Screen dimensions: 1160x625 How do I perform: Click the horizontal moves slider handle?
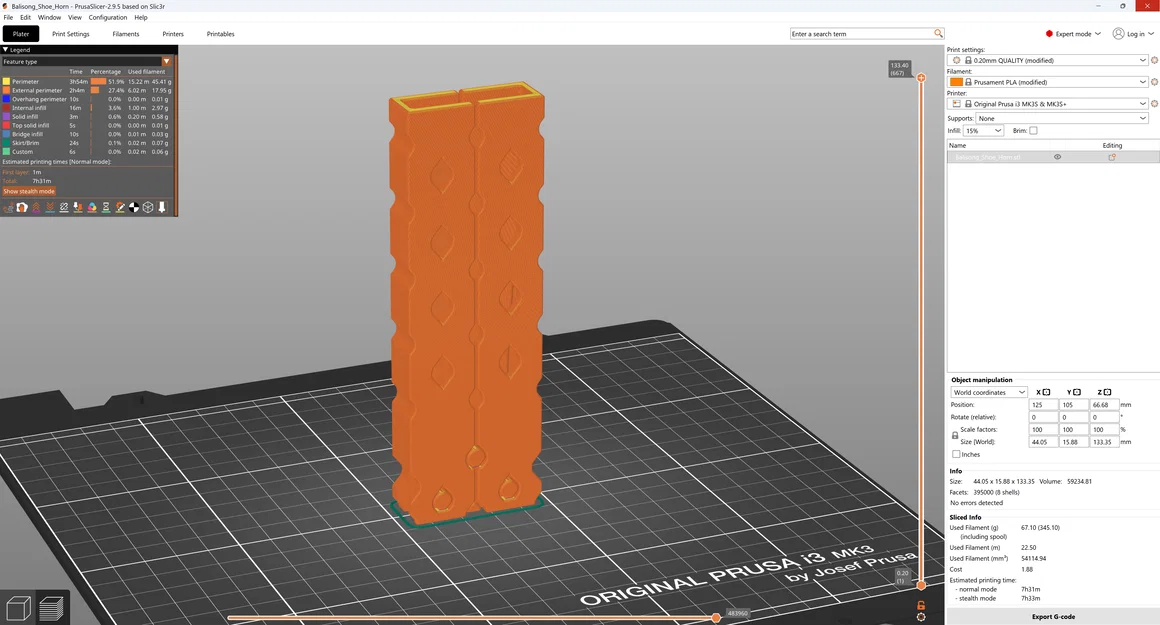pos(716,618)
